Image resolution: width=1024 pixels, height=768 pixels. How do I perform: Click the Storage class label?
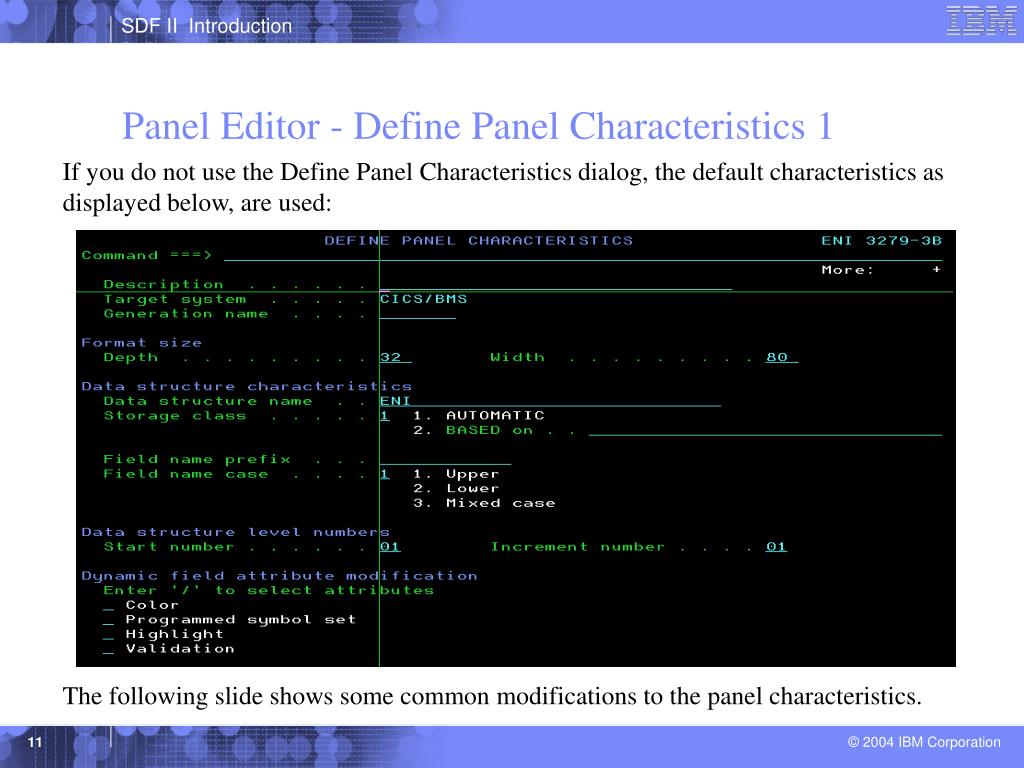174,415
